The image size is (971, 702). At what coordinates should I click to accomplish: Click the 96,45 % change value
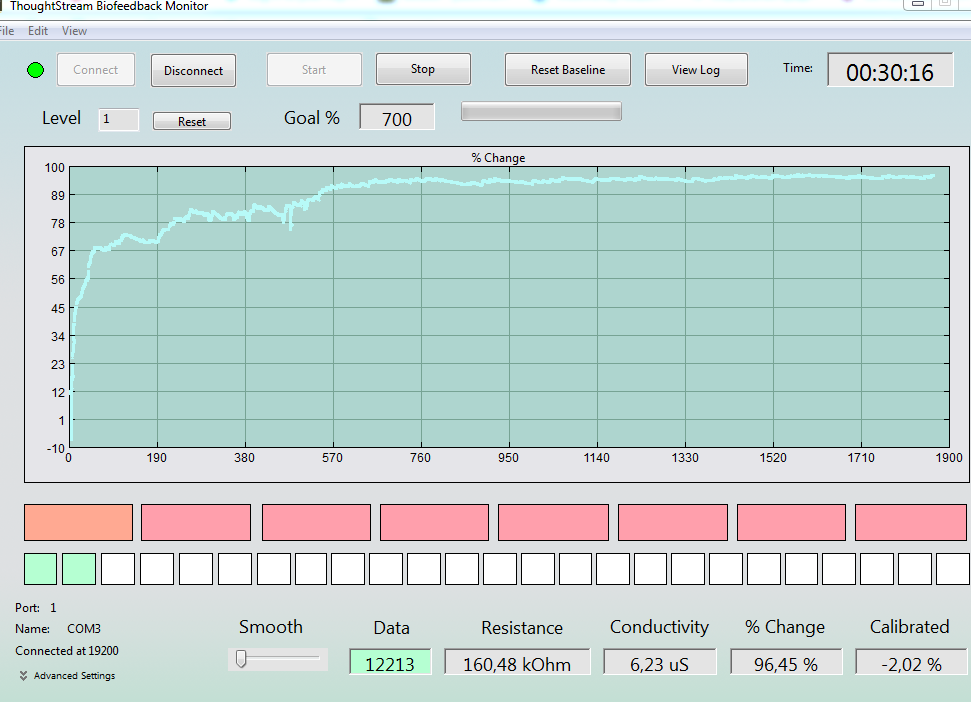[786, 663]
